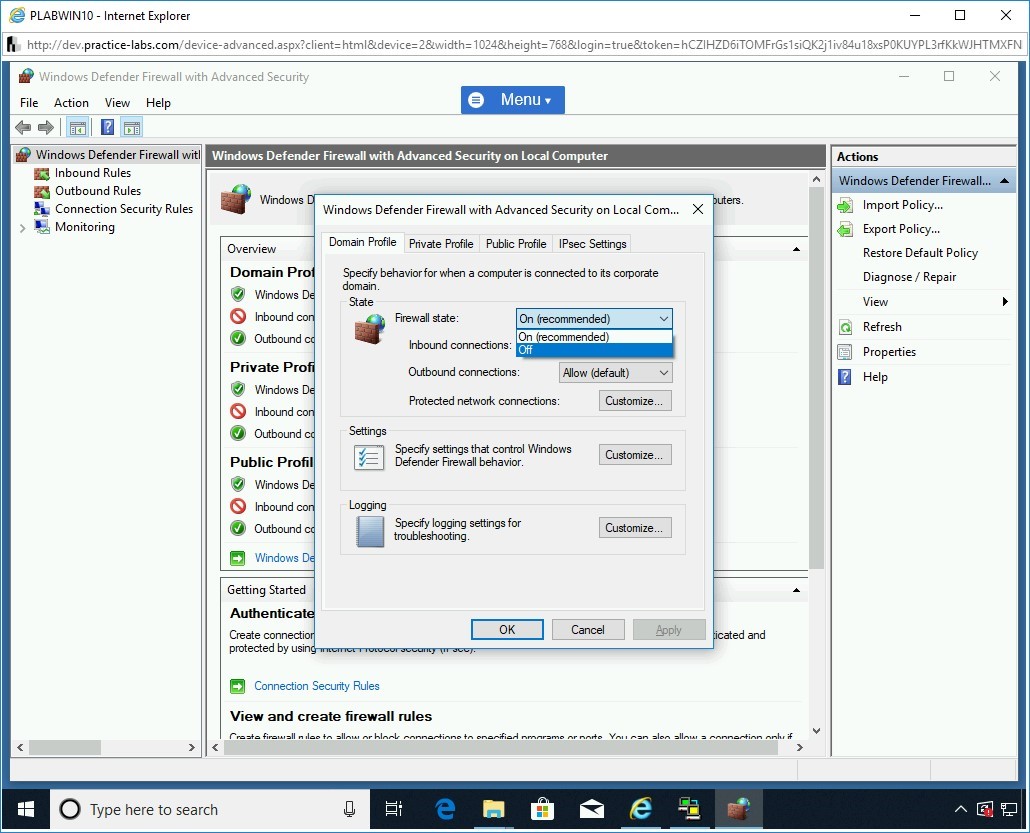Click Customize for Logging settings

[x=635, y=528]
